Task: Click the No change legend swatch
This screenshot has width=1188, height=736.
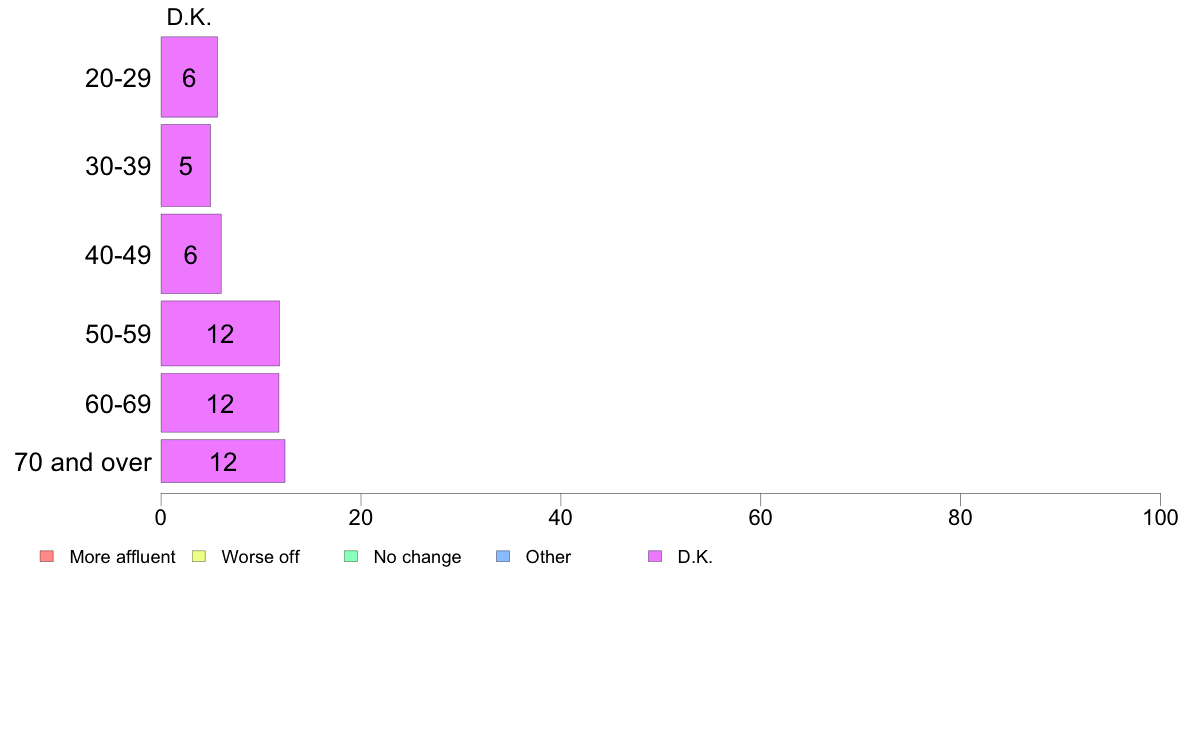Action: pyautogui.click(x=351, y=556)
